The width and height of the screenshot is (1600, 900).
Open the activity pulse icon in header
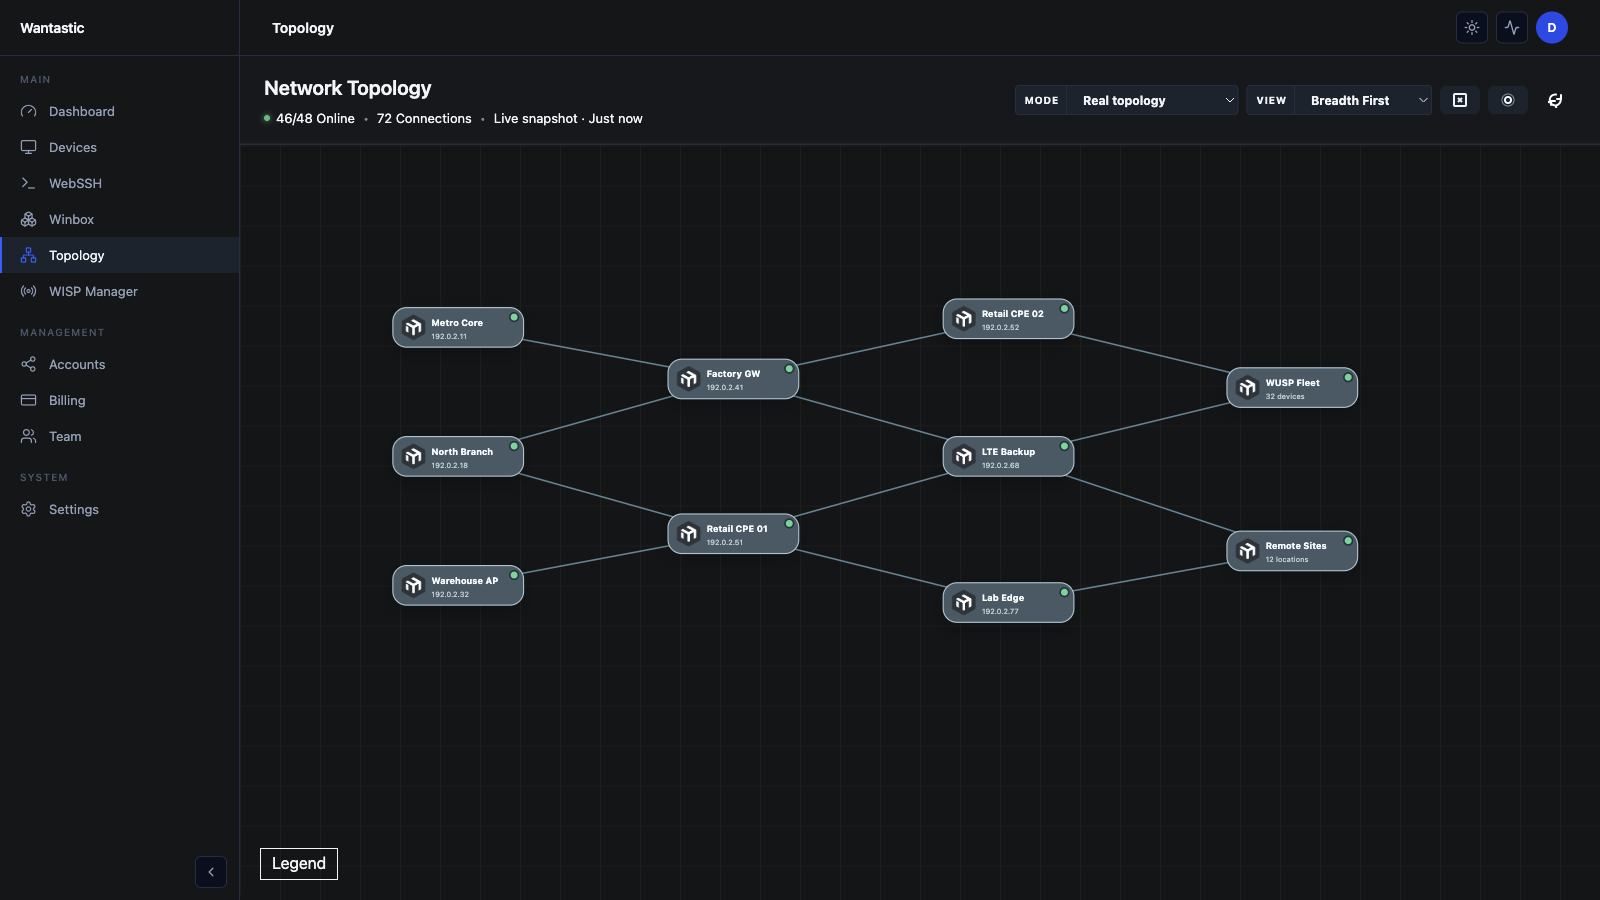point(1511,28)
